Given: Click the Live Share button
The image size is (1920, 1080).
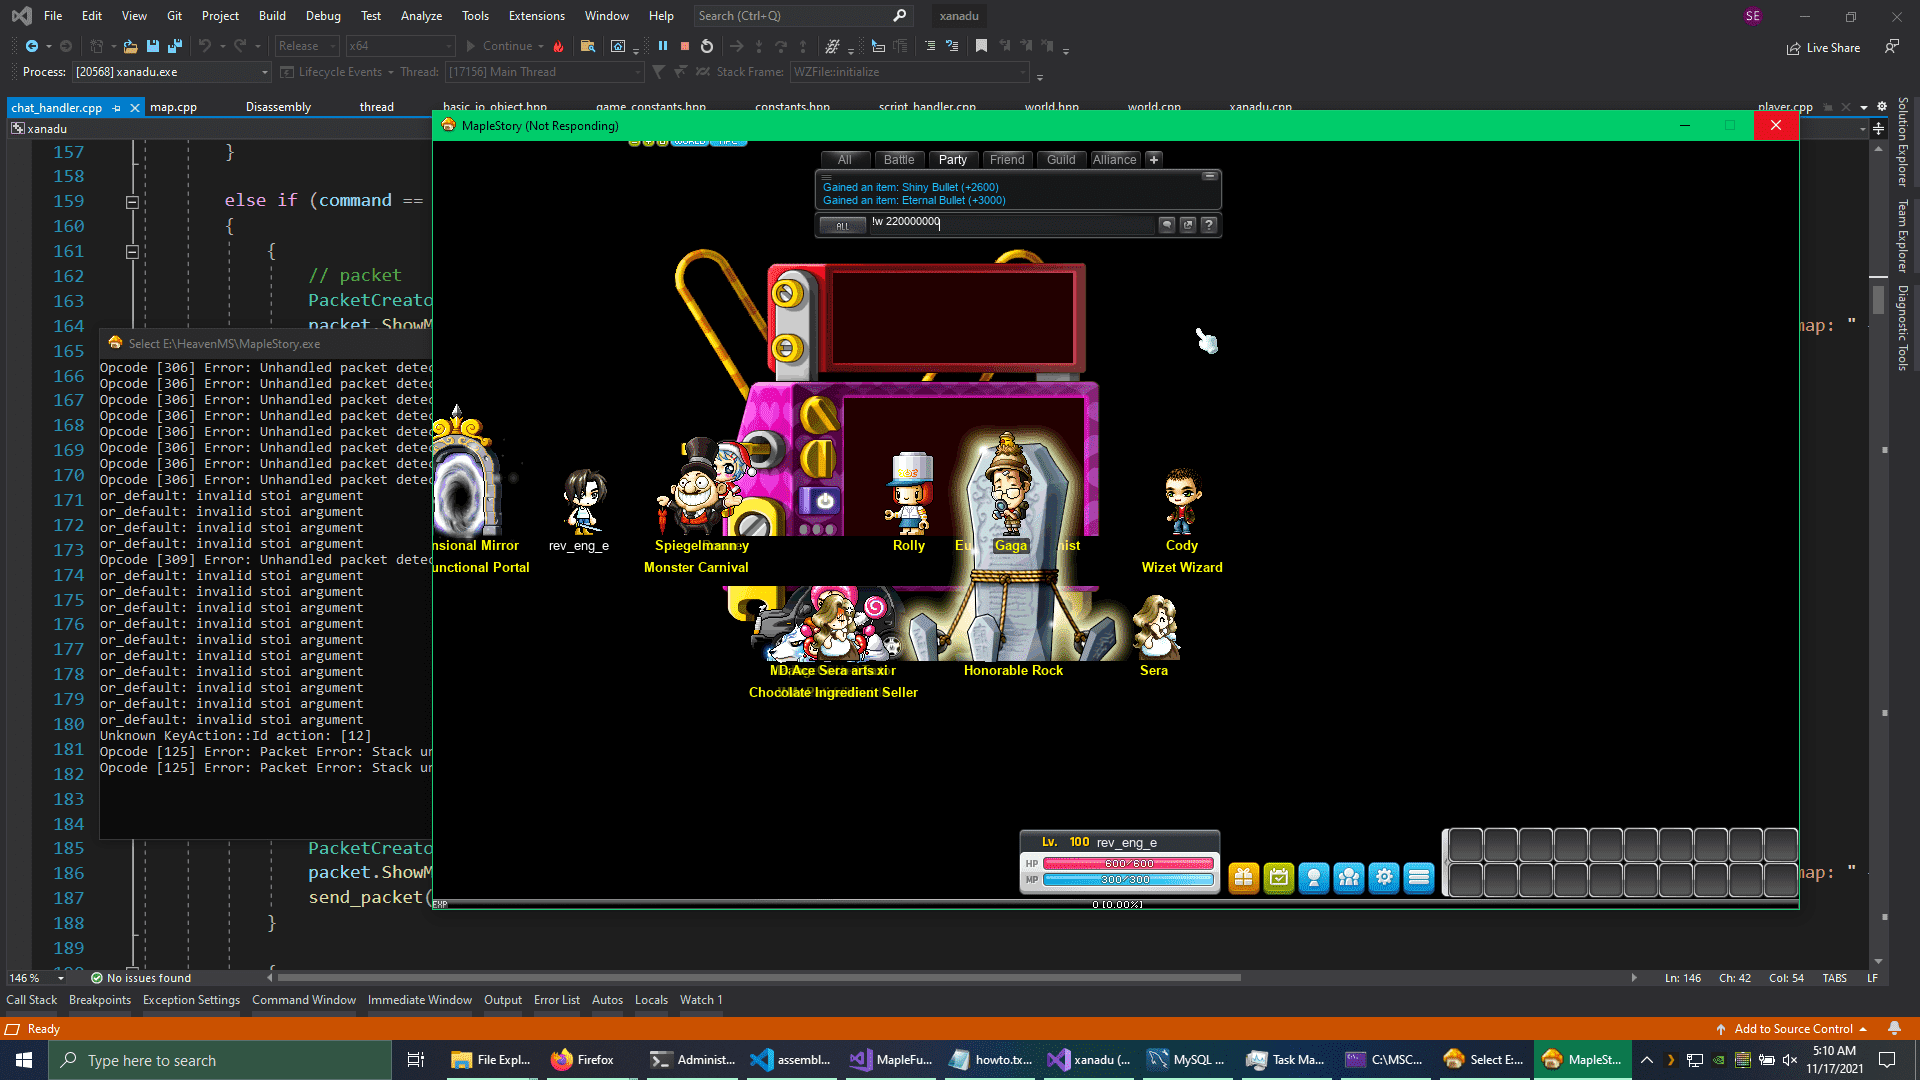Looking at the screenshot, I should tap(1823, 47).
